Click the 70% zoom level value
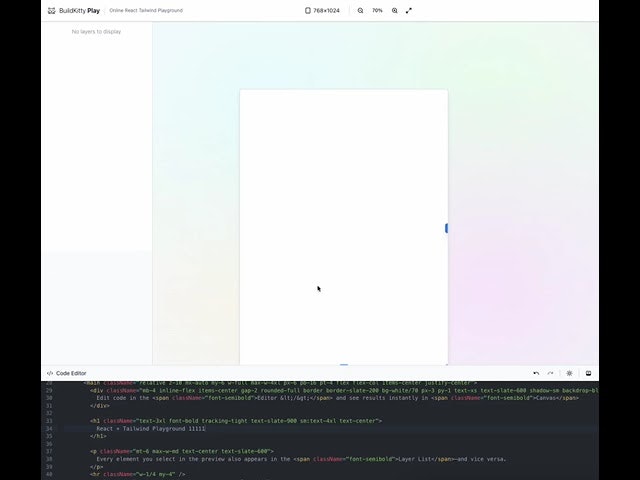640x480 pixels. (x=377, y=11)
